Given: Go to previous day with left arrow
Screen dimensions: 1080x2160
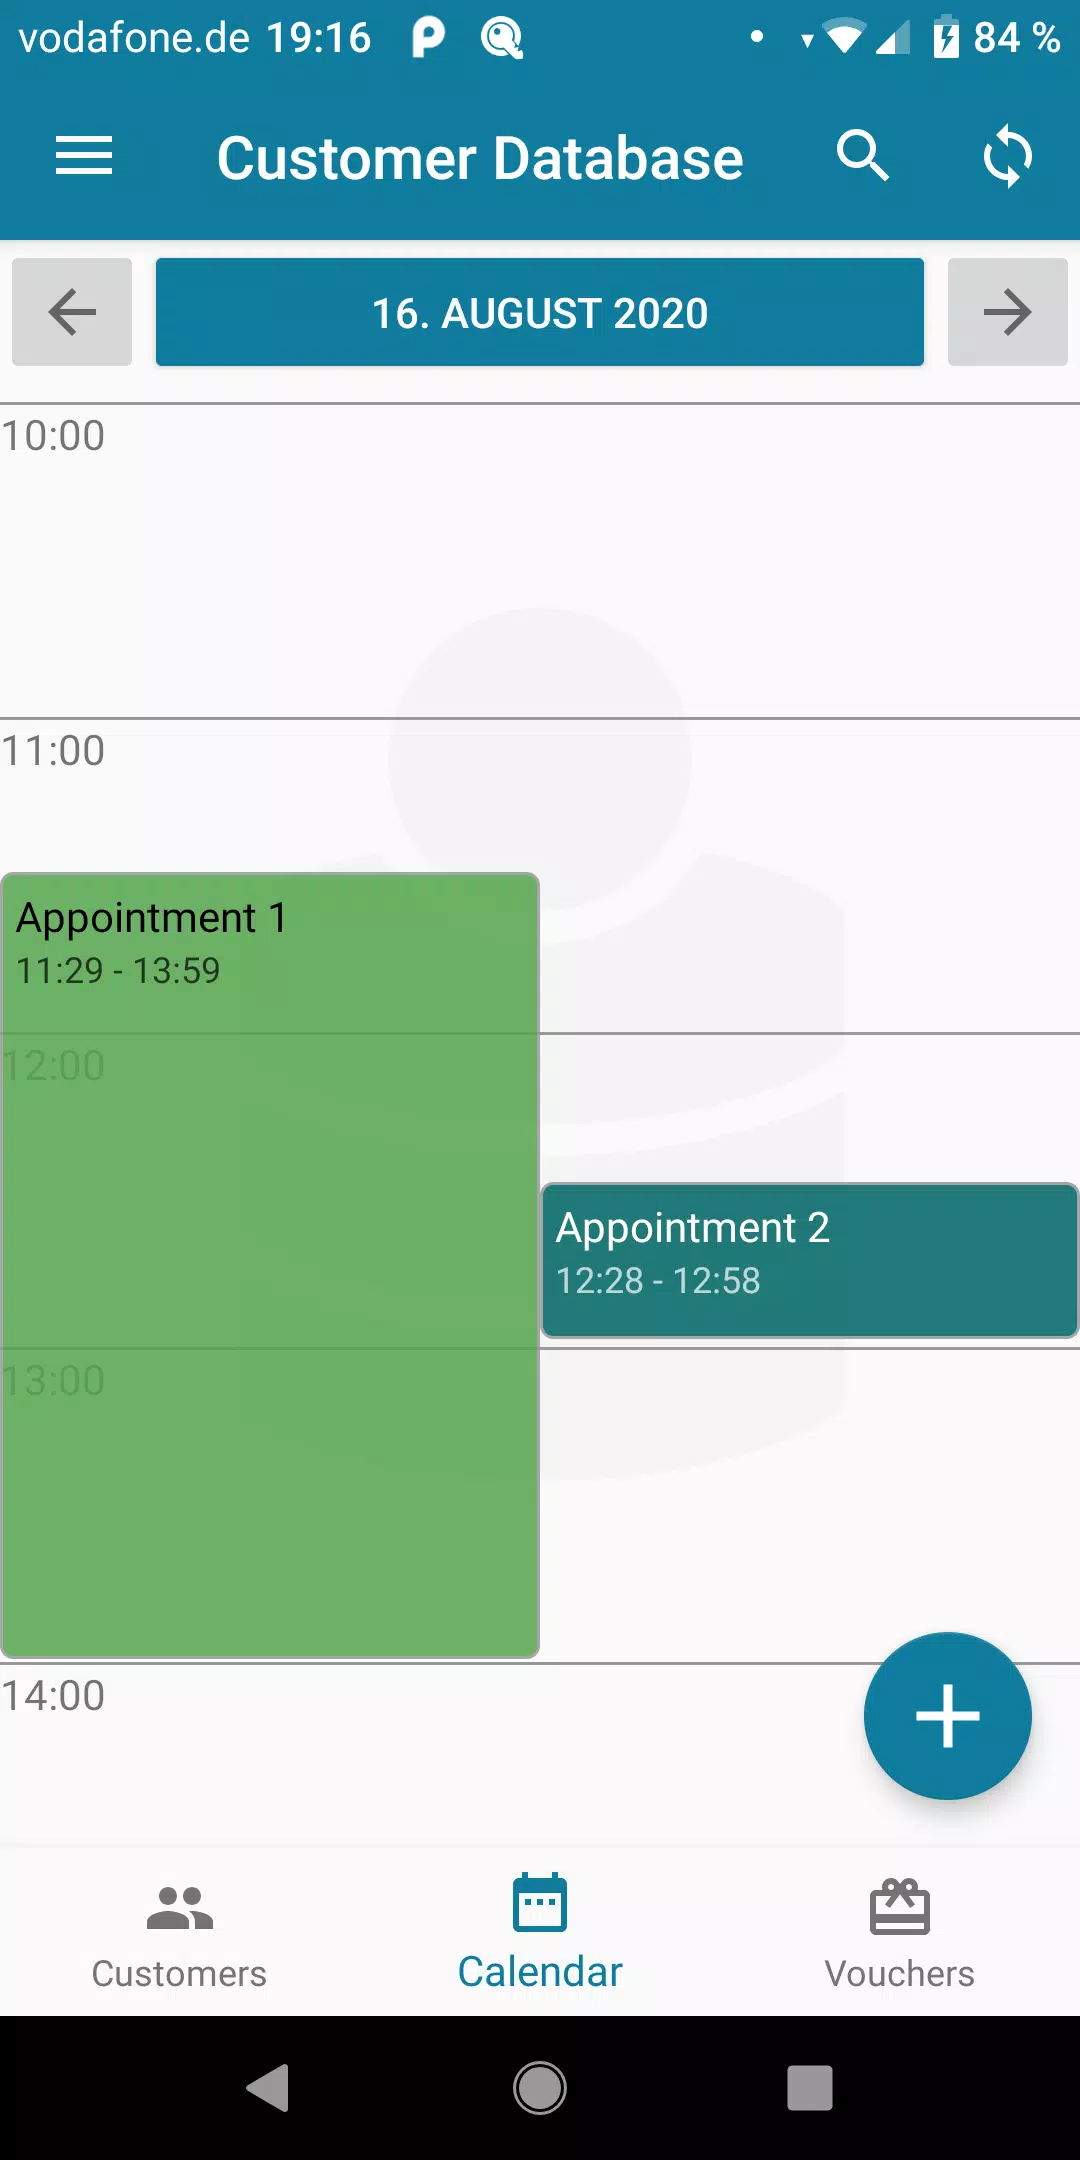Looking at the screenshot, I should tap(72, 312).
